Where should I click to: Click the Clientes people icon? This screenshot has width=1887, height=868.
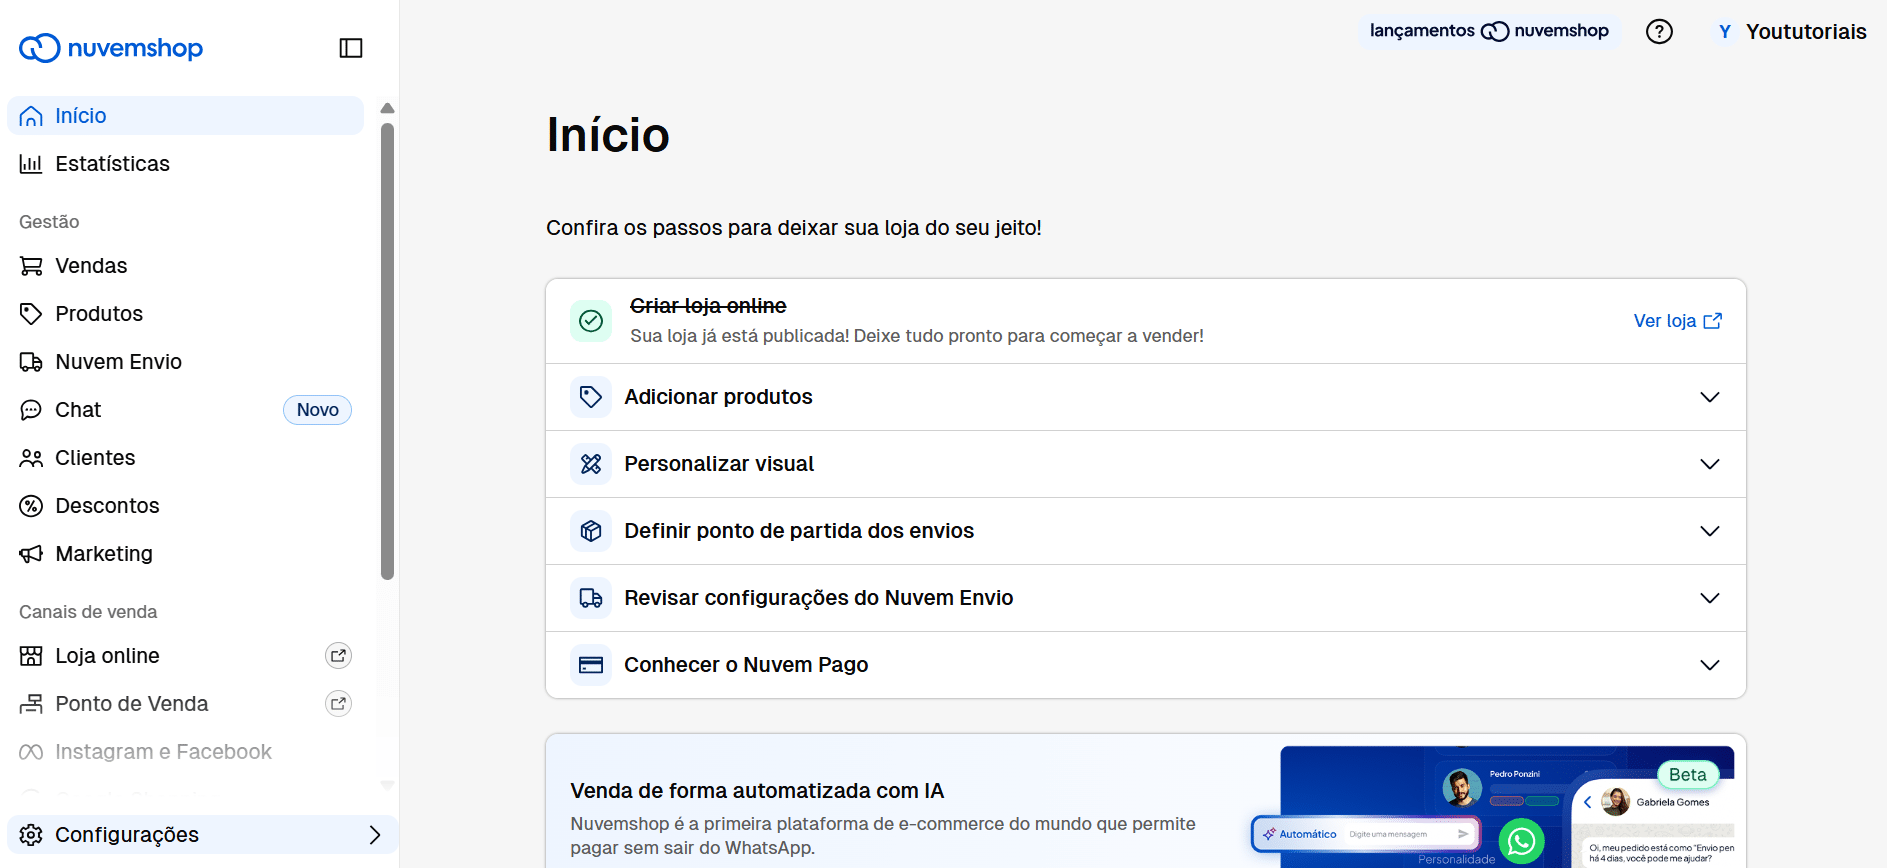pos(31,458)
